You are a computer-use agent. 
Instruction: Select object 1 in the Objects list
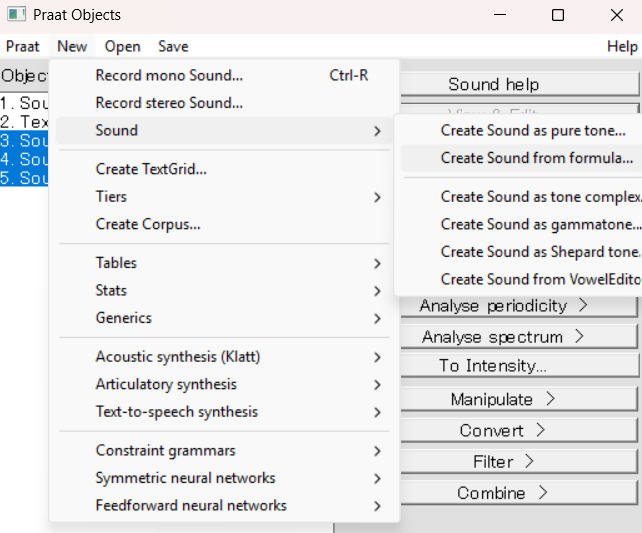24,103
